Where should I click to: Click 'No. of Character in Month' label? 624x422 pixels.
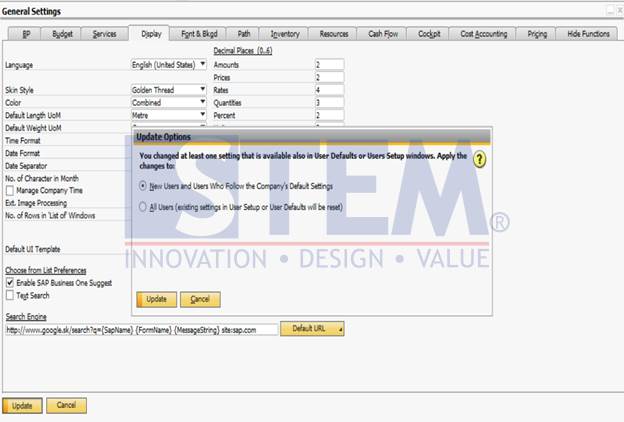pyautogui.click(x=42, y=178)
